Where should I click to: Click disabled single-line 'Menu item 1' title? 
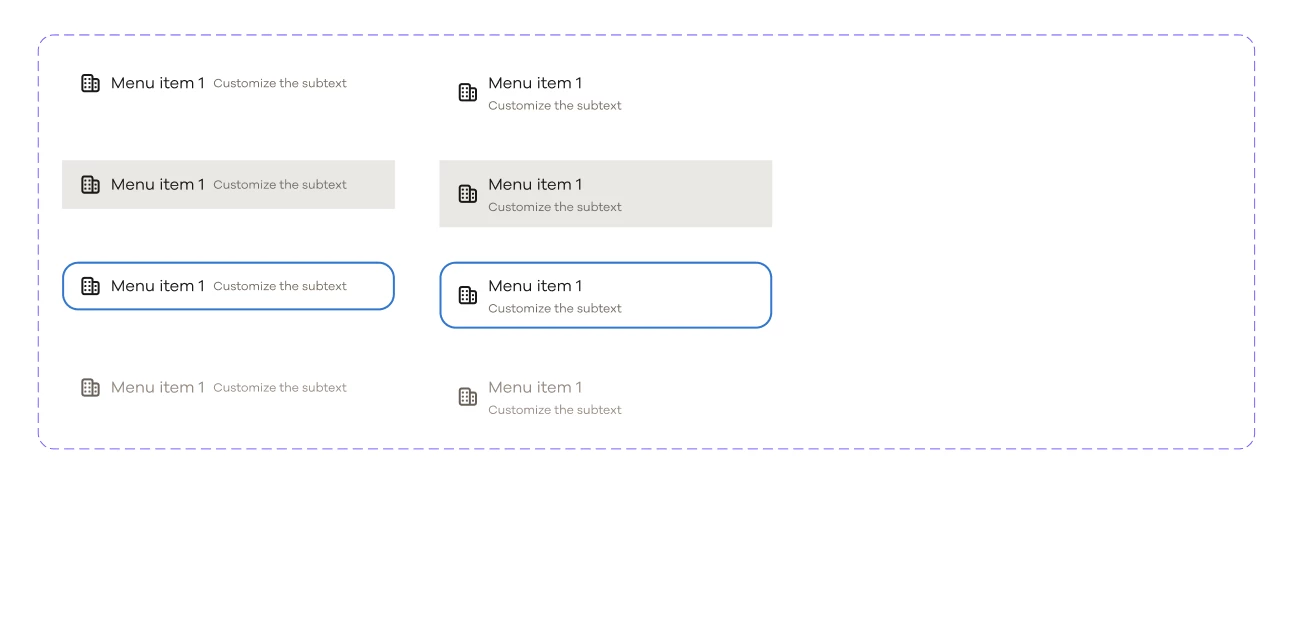pyautogui.click(x=158, y=387)
